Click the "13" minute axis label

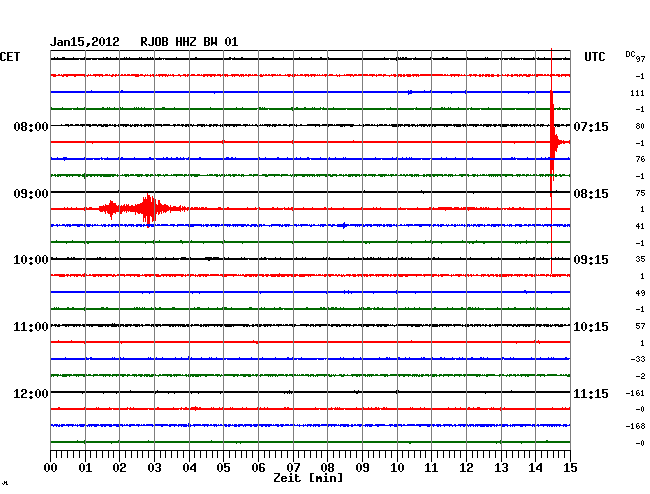click(501, 468)
